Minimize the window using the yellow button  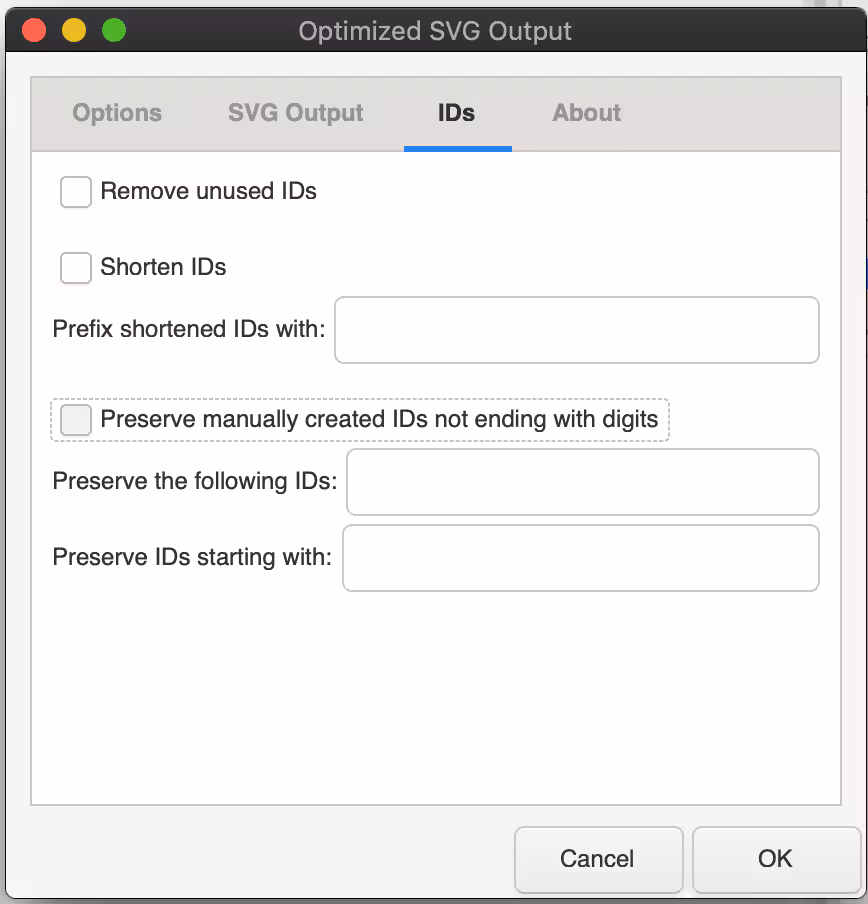74,30
